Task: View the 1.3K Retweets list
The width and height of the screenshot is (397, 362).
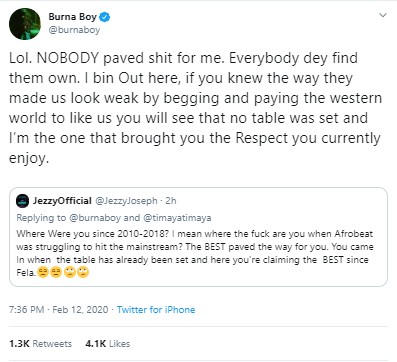Action: pyautogui.click(x=40, y=344)
